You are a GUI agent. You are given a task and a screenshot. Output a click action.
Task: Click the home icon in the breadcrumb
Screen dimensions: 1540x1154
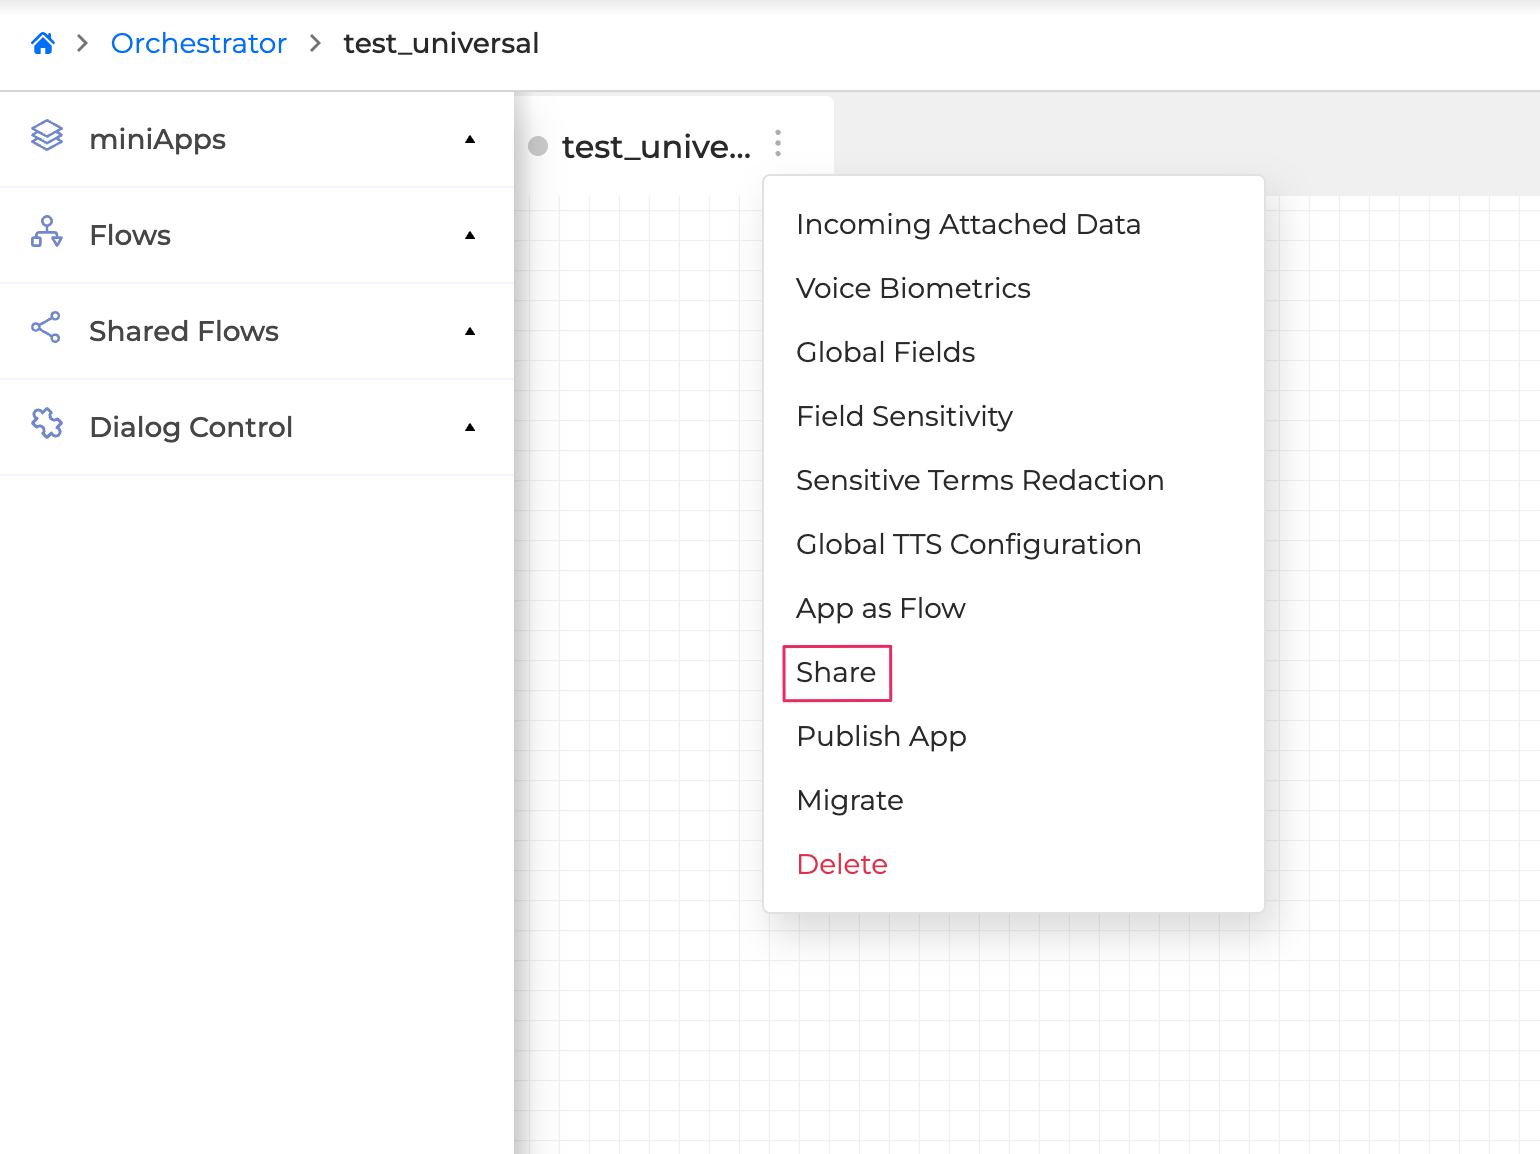coord(43,42)
